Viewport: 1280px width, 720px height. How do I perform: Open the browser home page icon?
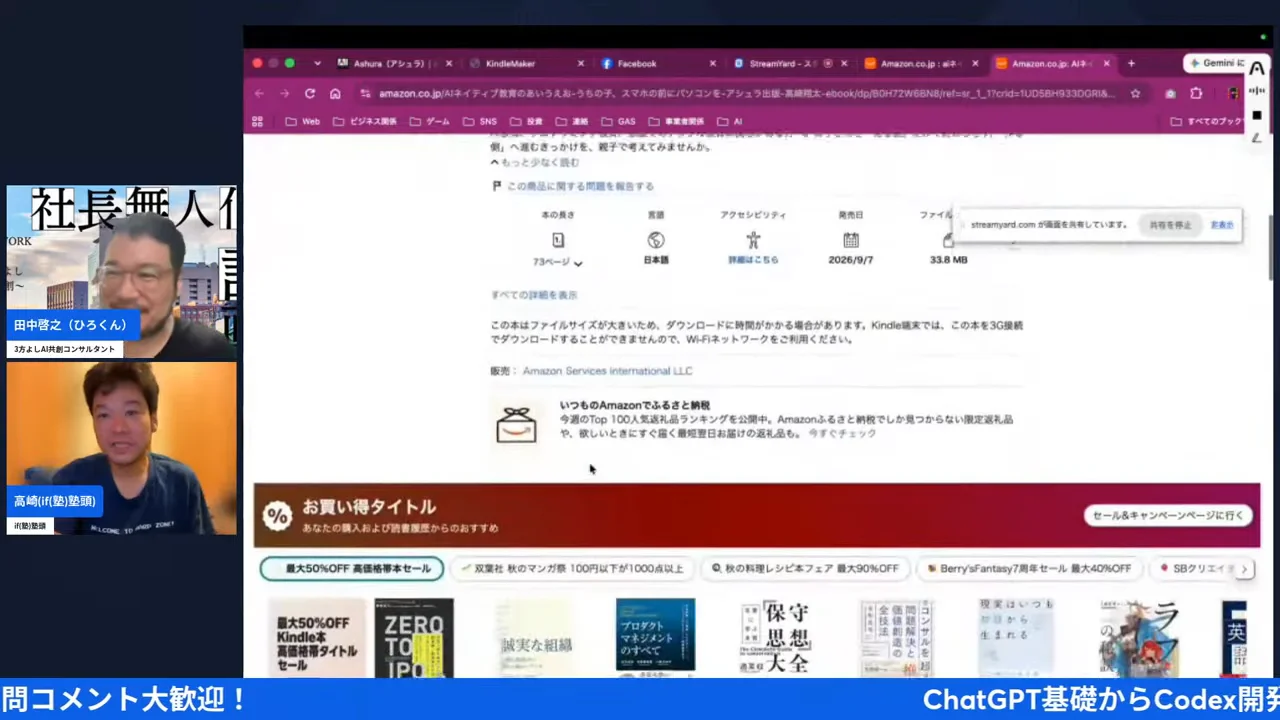point(335,93)
